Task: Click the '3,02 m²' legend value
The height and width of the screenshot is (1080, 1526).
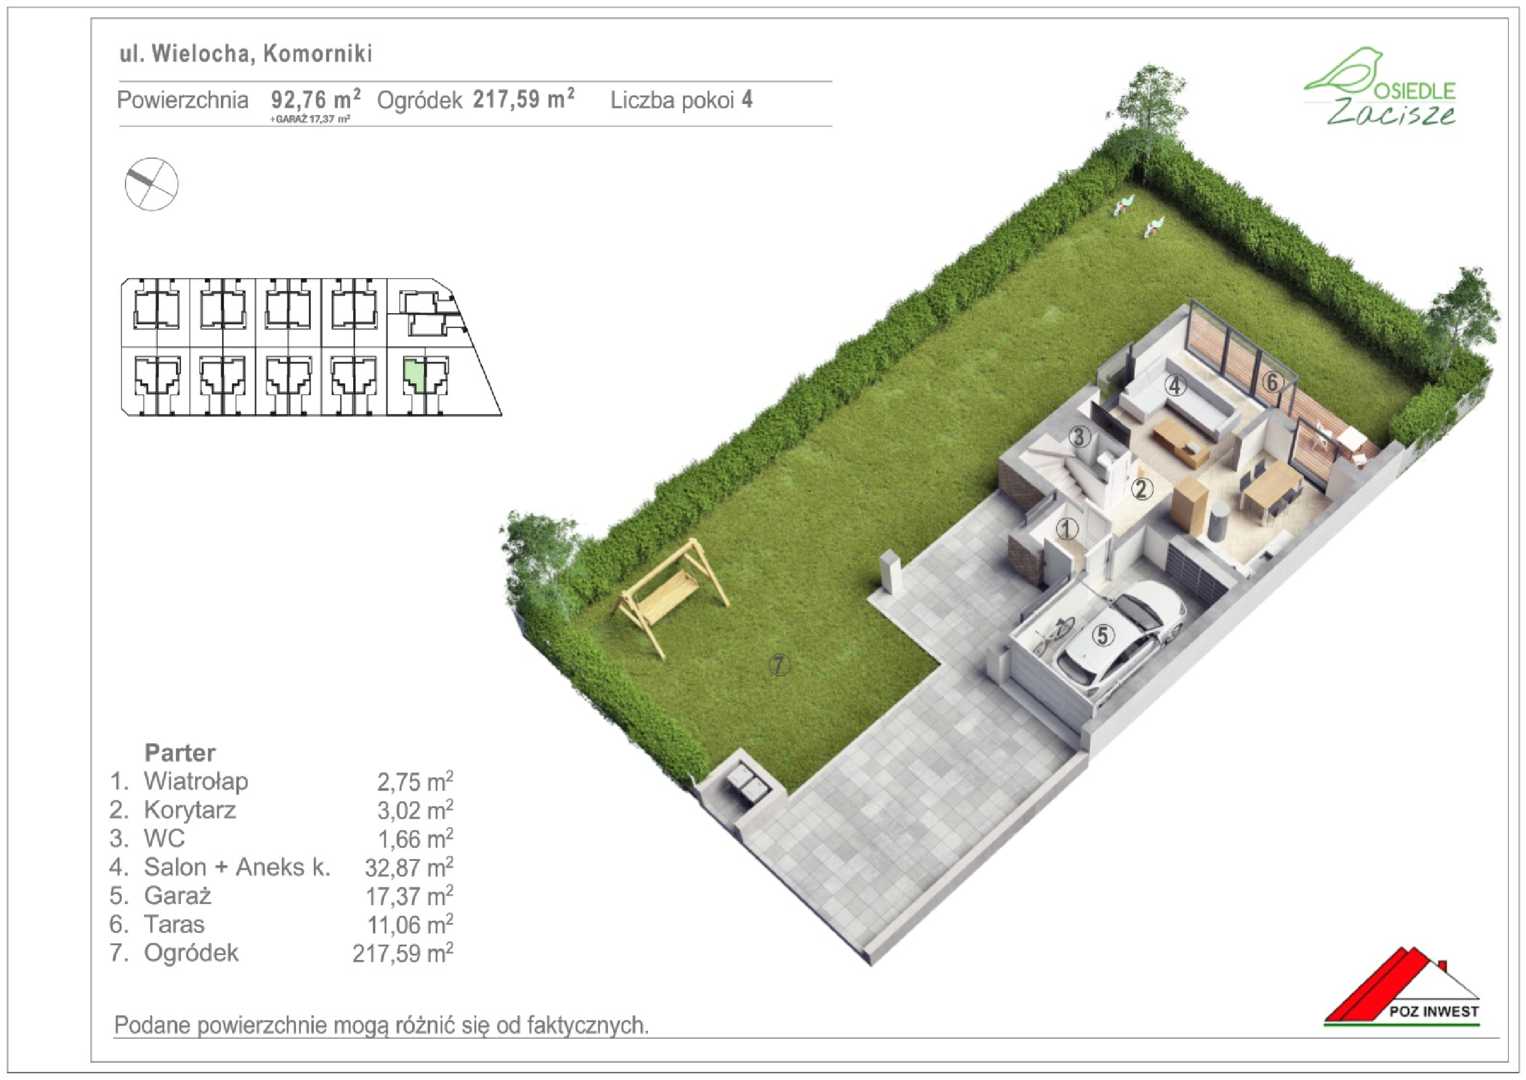Action: coord(415,810)
